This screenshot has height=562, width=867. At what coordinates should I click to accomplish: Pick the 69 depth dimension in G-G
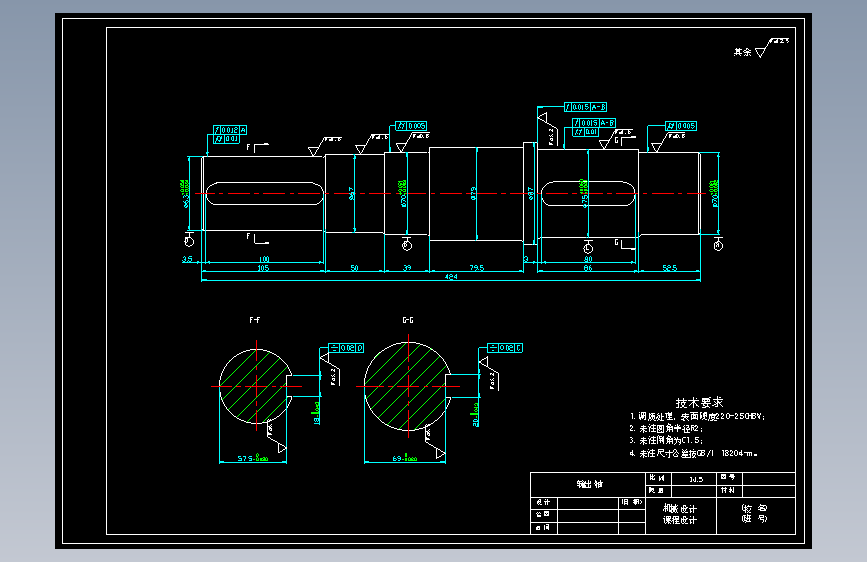click(405, 459)
